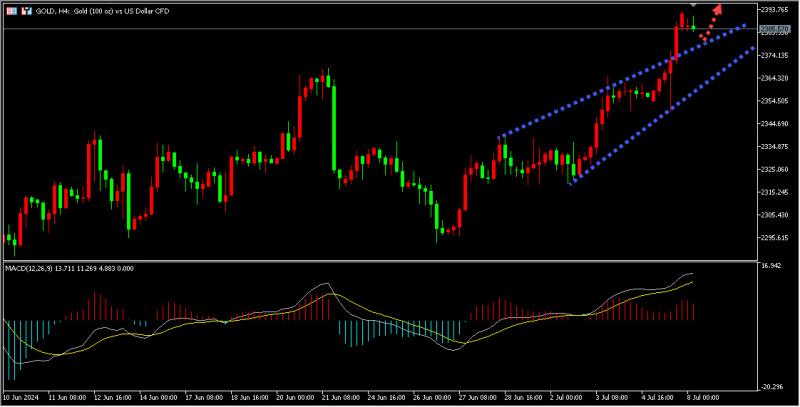The height and width of the screenshot is (407, 800).
Task: Click the '2 Jul 00:00' time label
Action: coord(566,397)
